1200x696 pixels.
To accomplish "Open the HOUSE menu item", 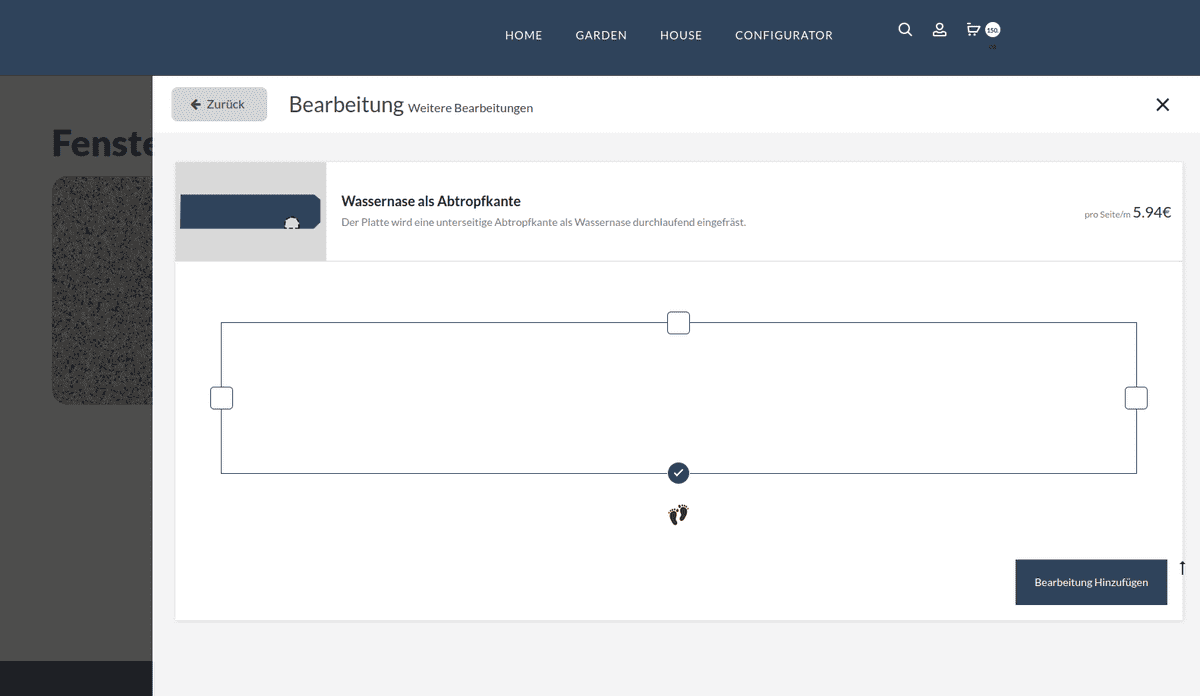I will (681, 35).
